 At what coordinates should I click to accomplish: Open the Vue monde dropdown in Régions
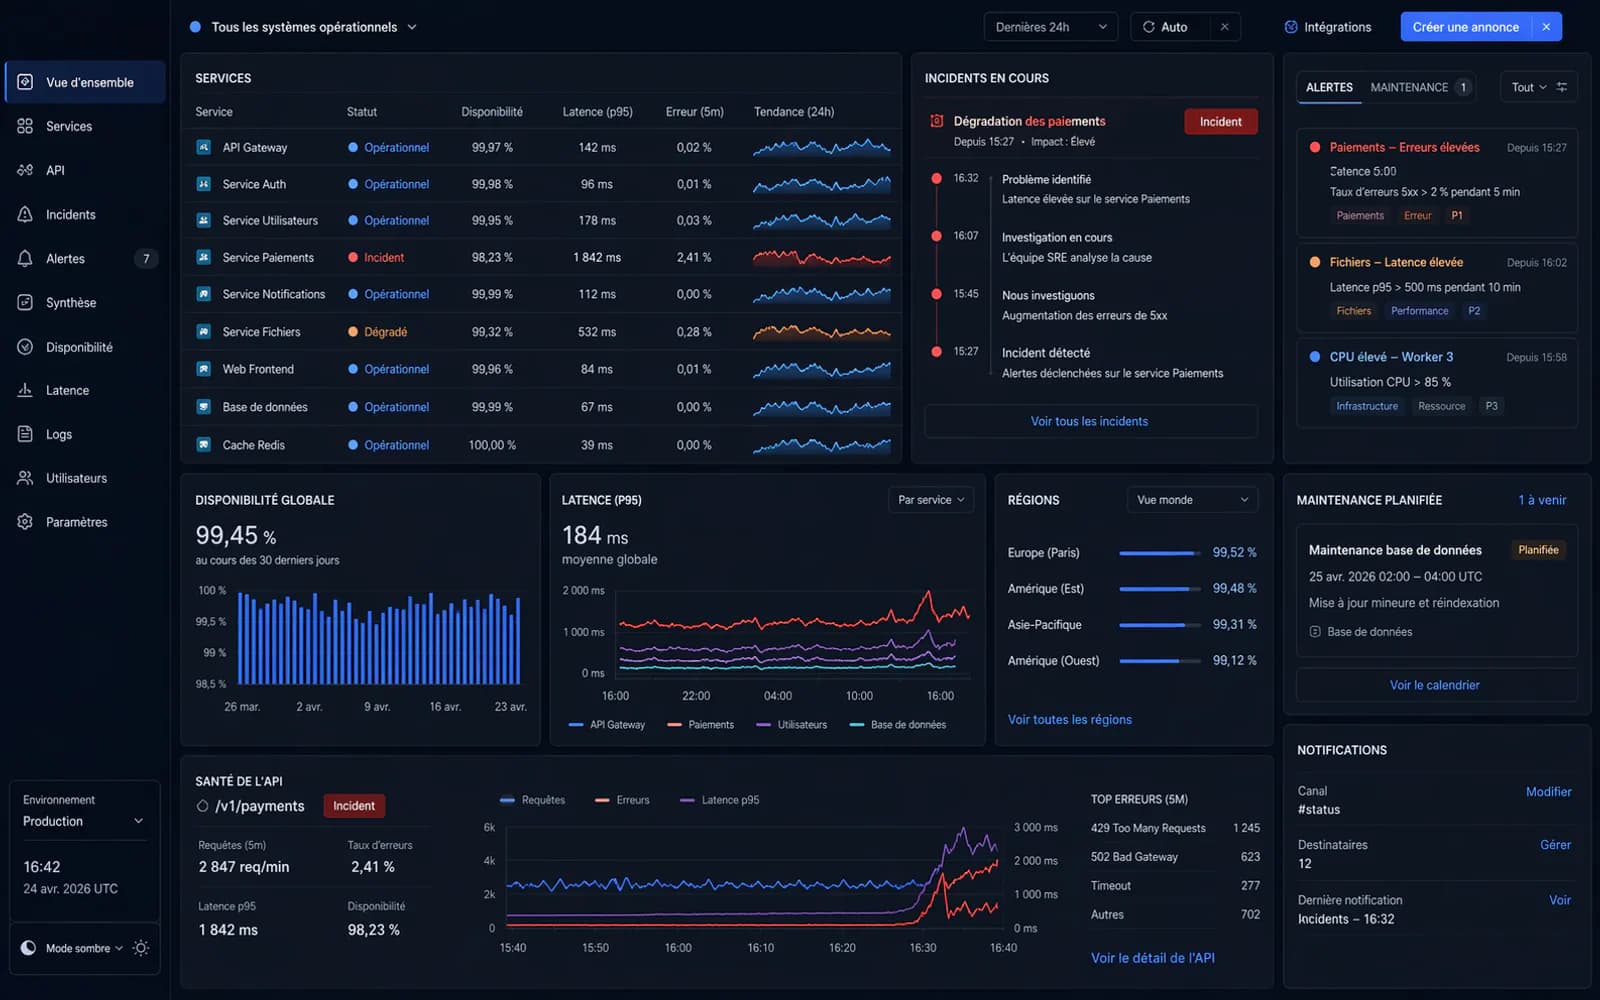[x=1192, y=500]
